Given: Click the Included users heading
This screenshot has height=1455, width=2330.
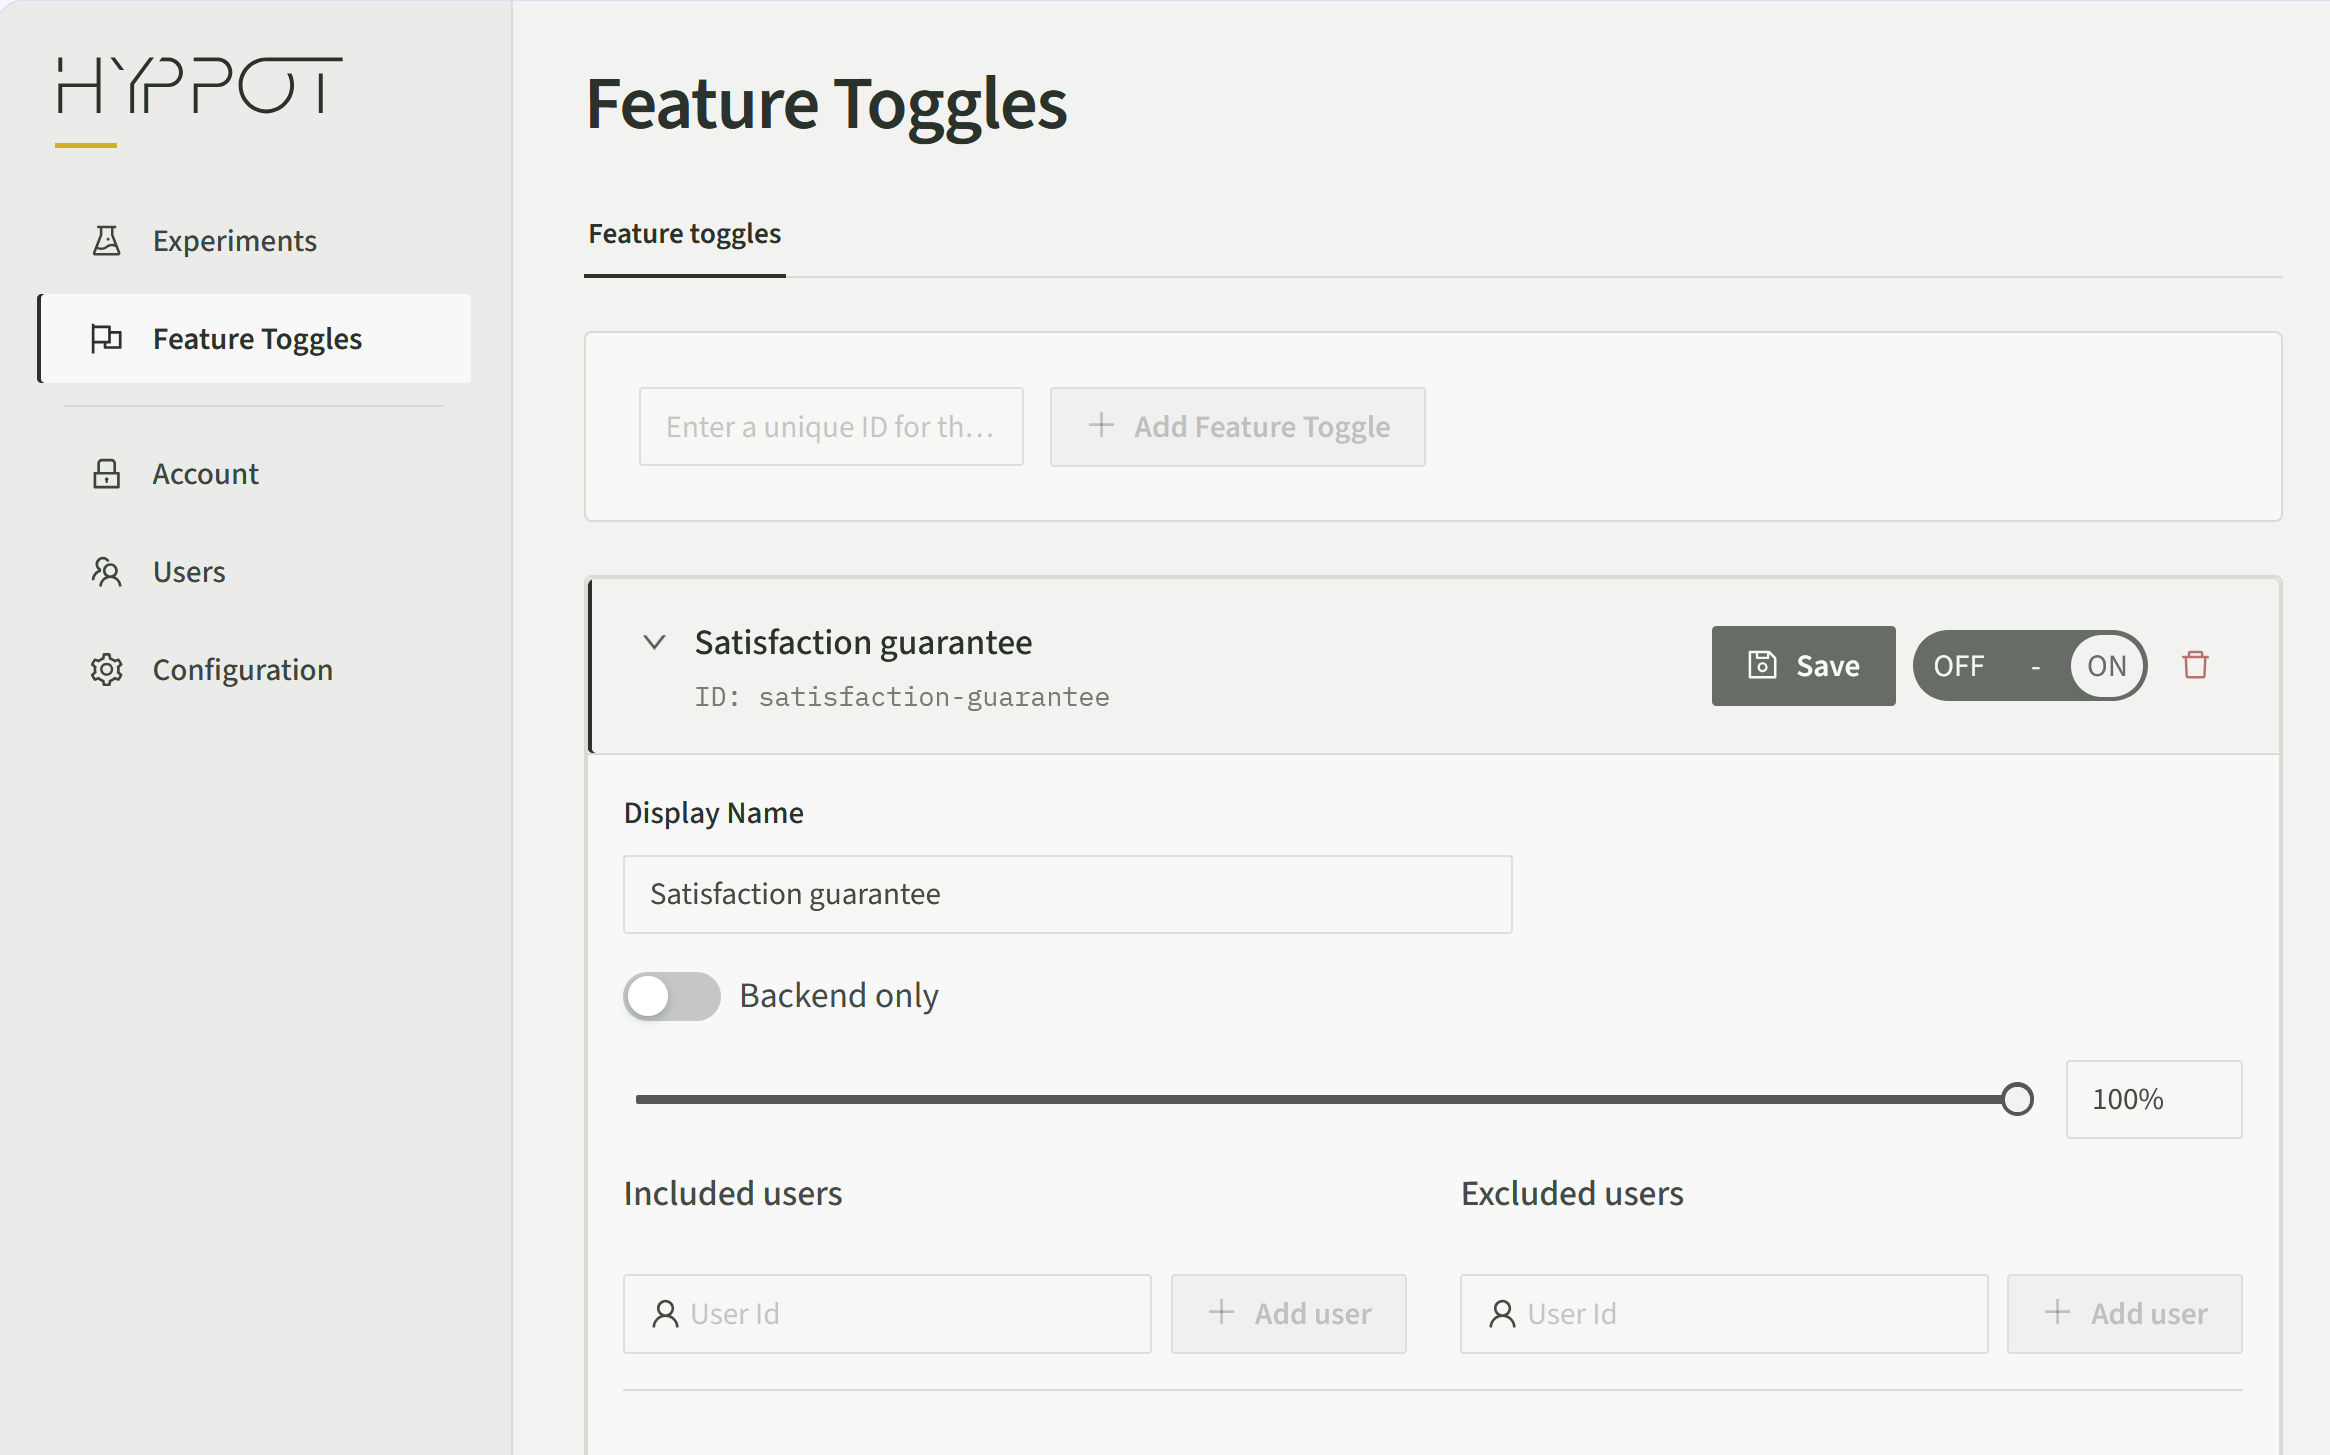Looking at the screenshot, I should (x=733, y=1194).
